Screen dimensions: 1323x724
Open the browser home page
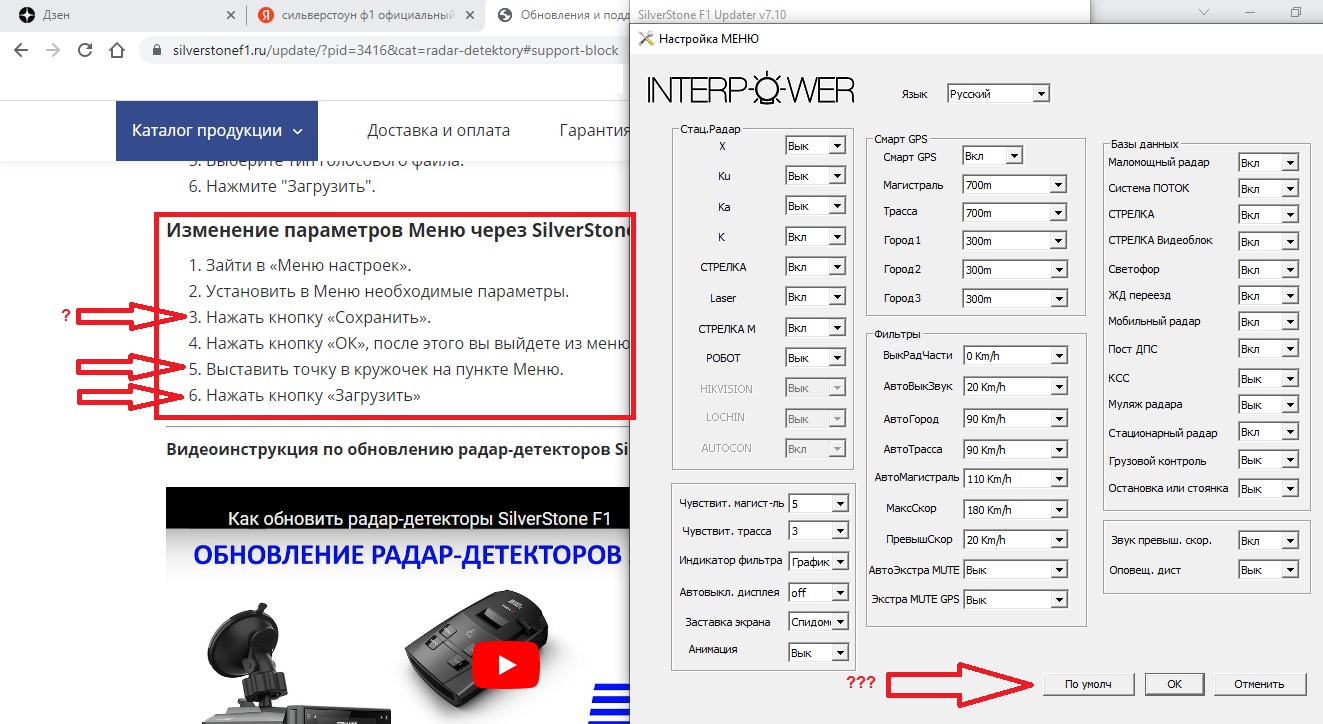click(117, 50)
